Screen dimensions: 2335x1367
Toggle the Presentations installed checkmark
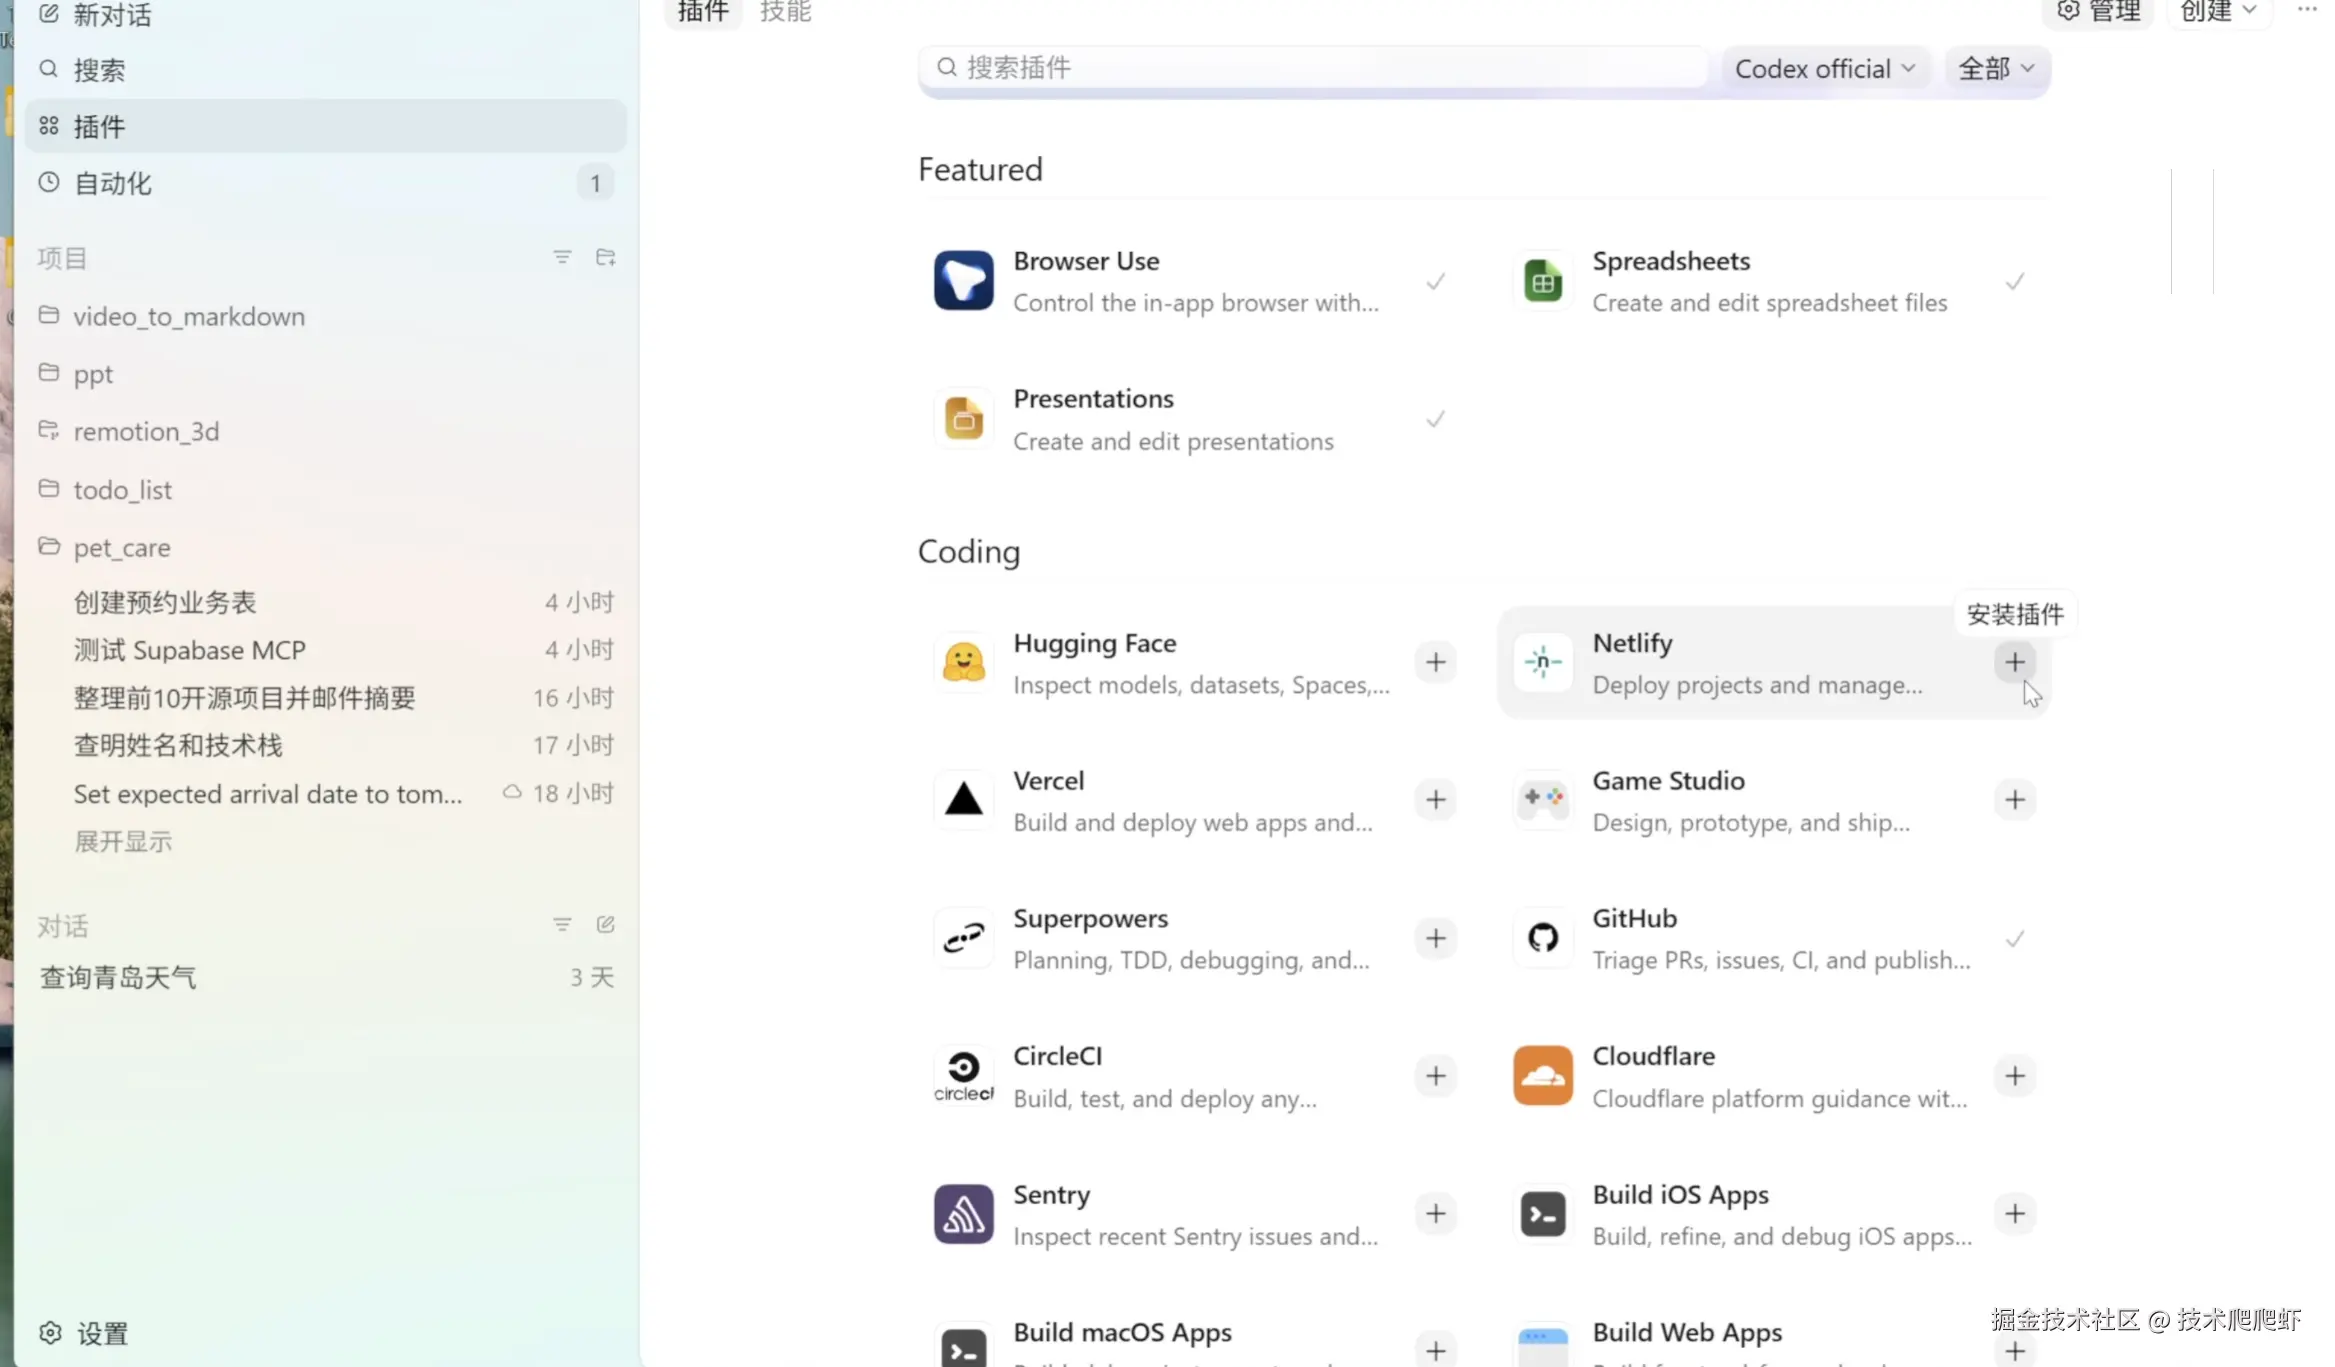point(1435,419)
